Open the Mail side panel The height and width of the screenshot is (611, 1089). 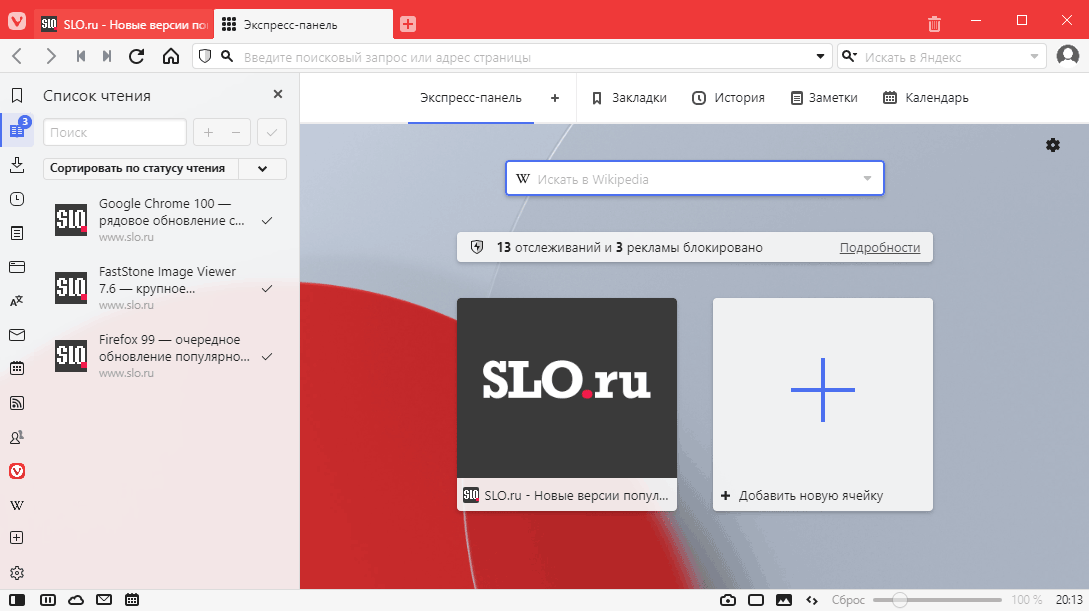(x=17, y=335)
